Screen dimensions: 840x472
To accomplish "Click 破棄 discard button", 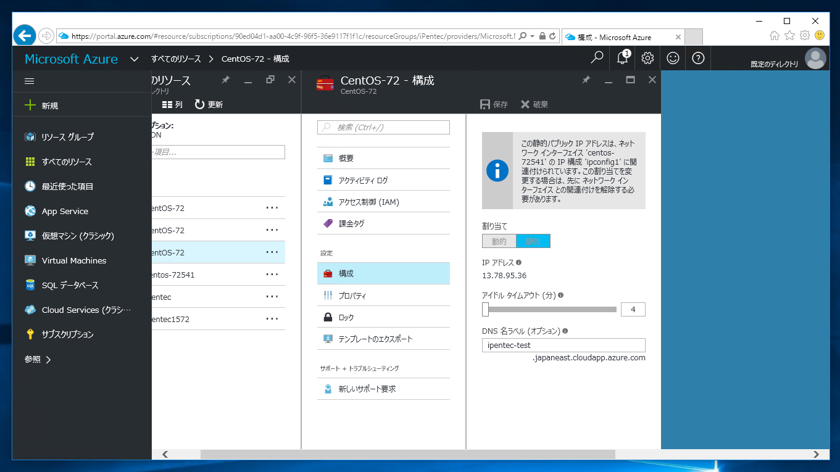I will tap(535, 104).
